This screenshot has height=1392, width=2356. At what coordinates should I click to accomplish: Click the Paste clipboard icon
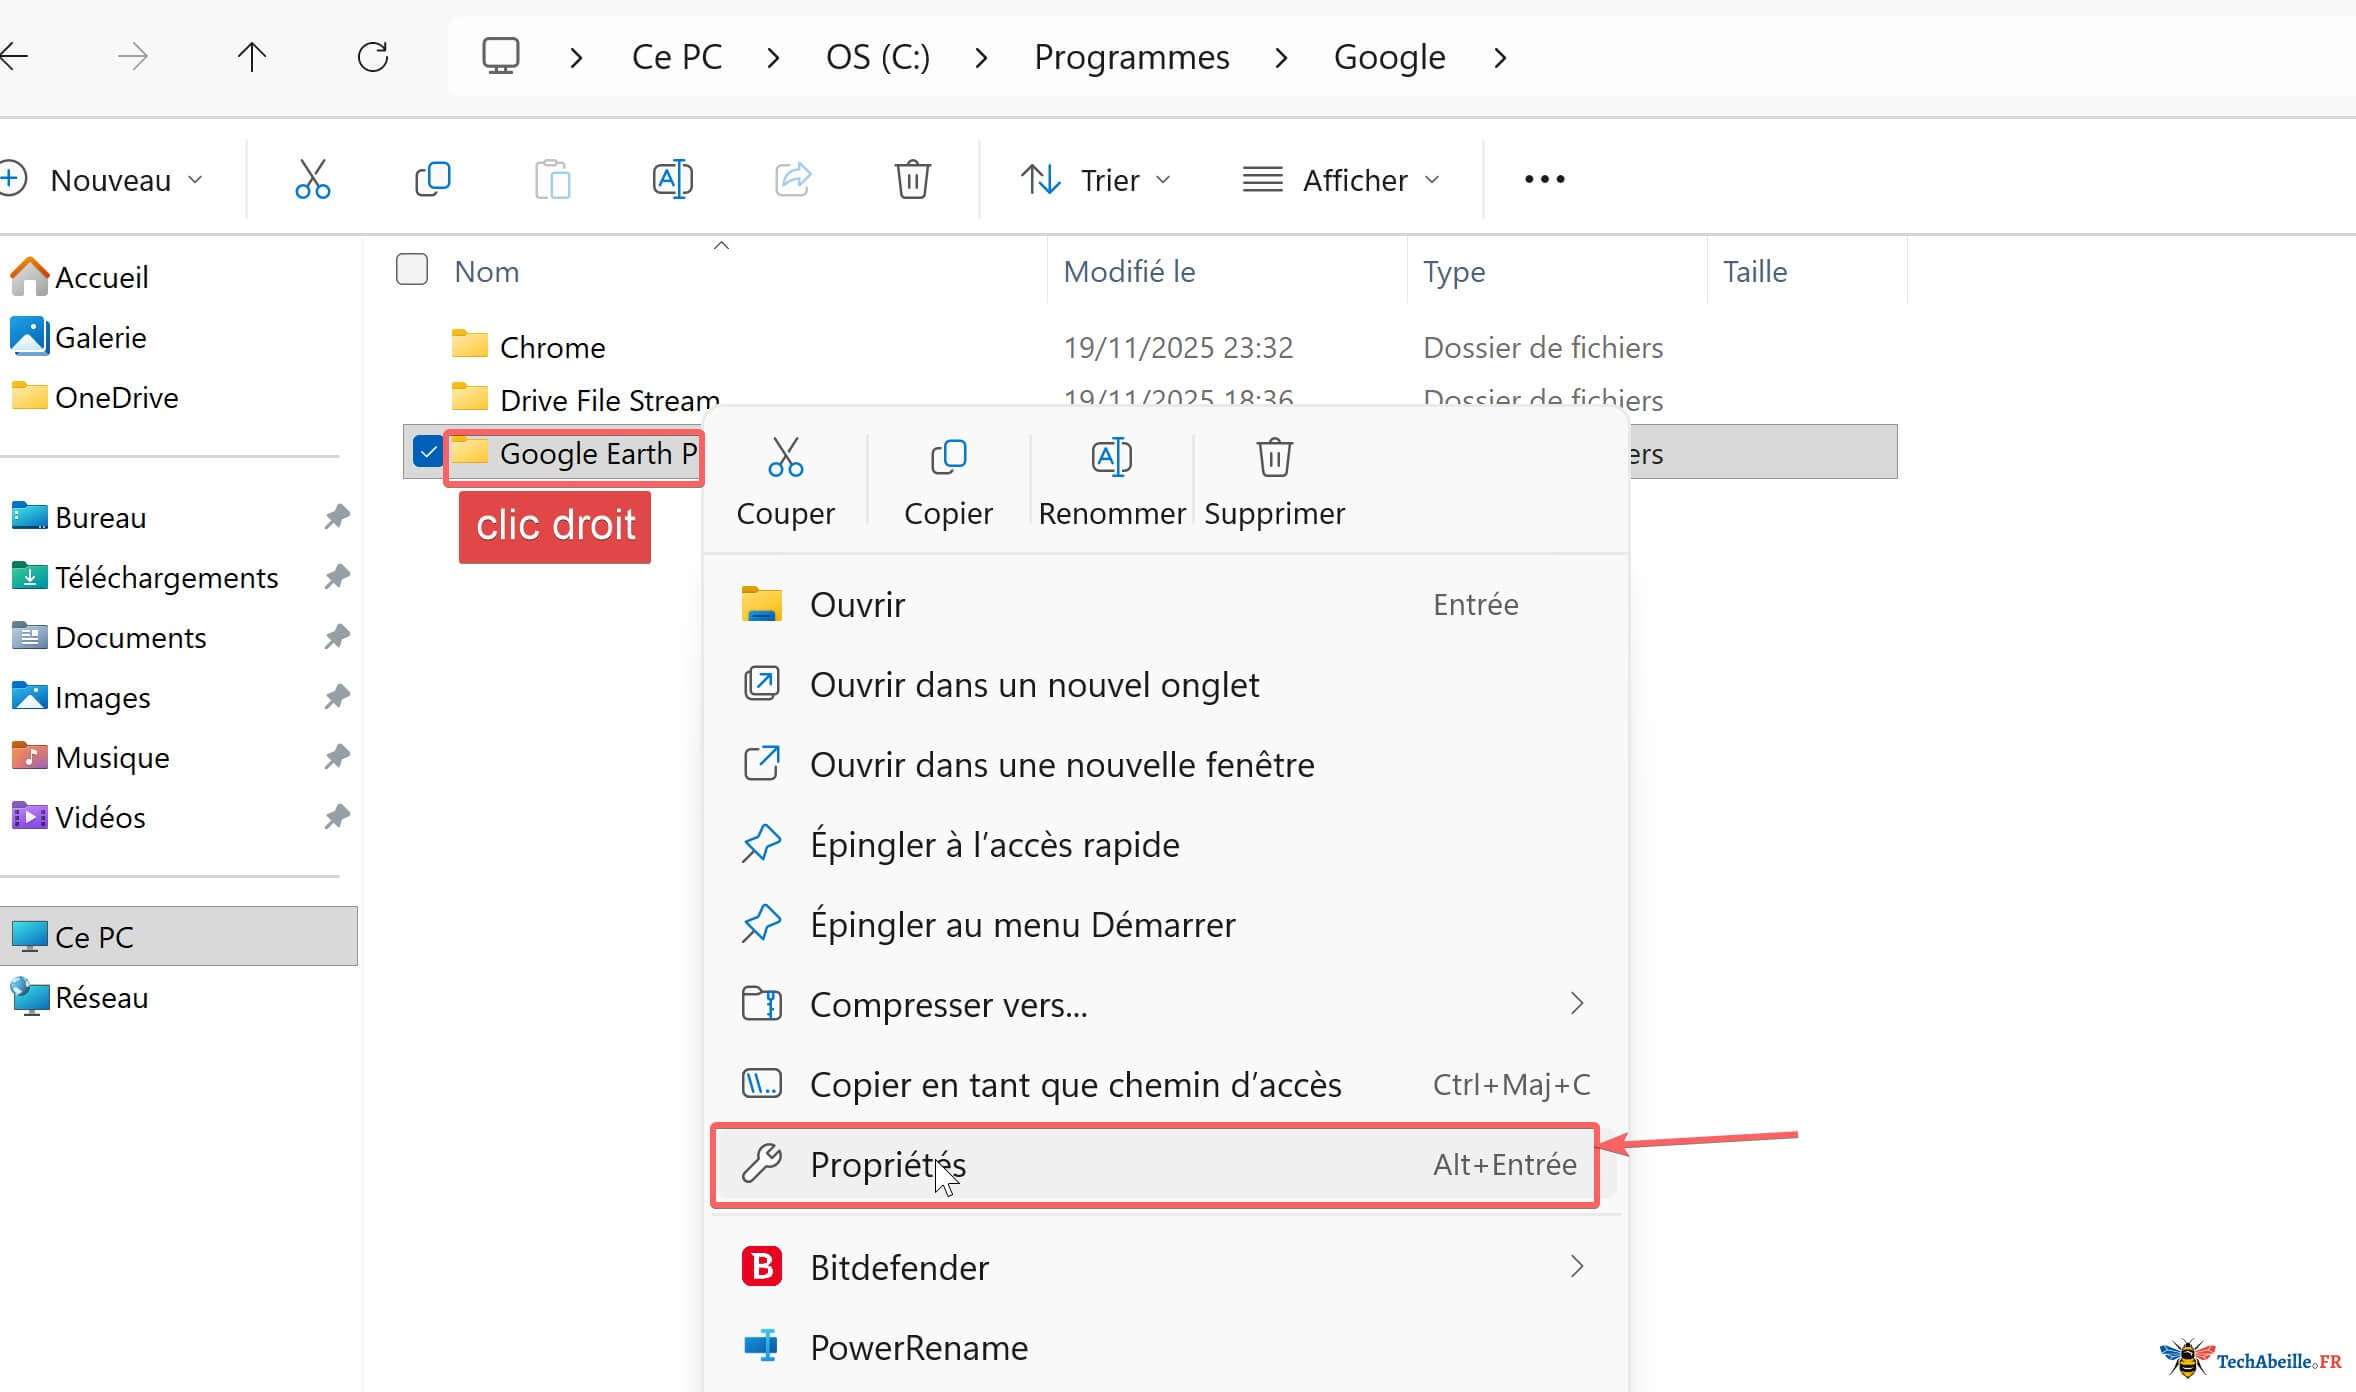point(553,179)
